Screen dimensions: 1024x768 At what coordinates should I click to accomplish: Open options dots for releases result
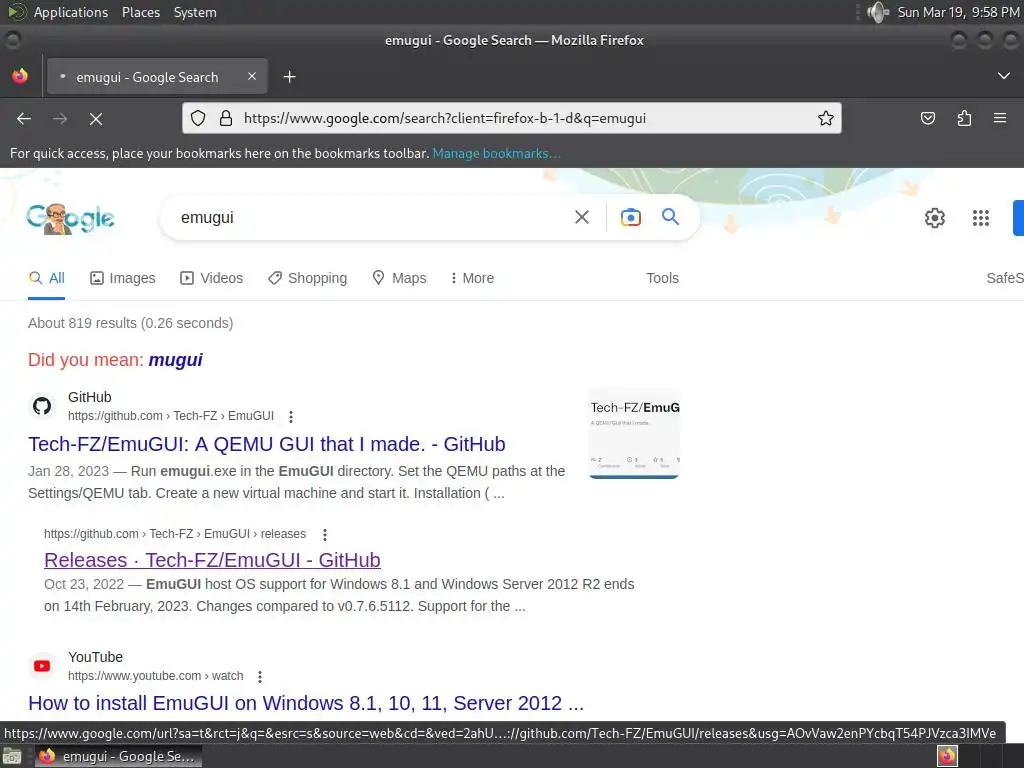(x=325, y=535)
